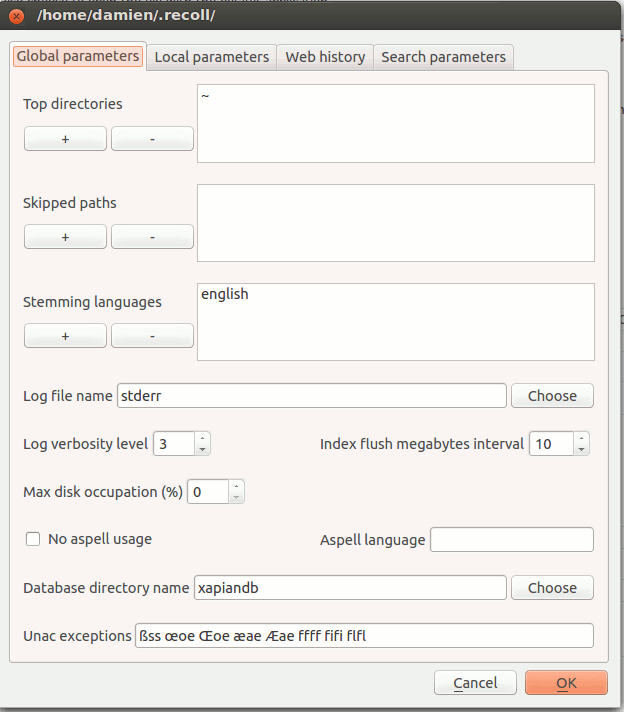Add a stemming language with the plus button
The image size is (624, 712).
[65, 336]
